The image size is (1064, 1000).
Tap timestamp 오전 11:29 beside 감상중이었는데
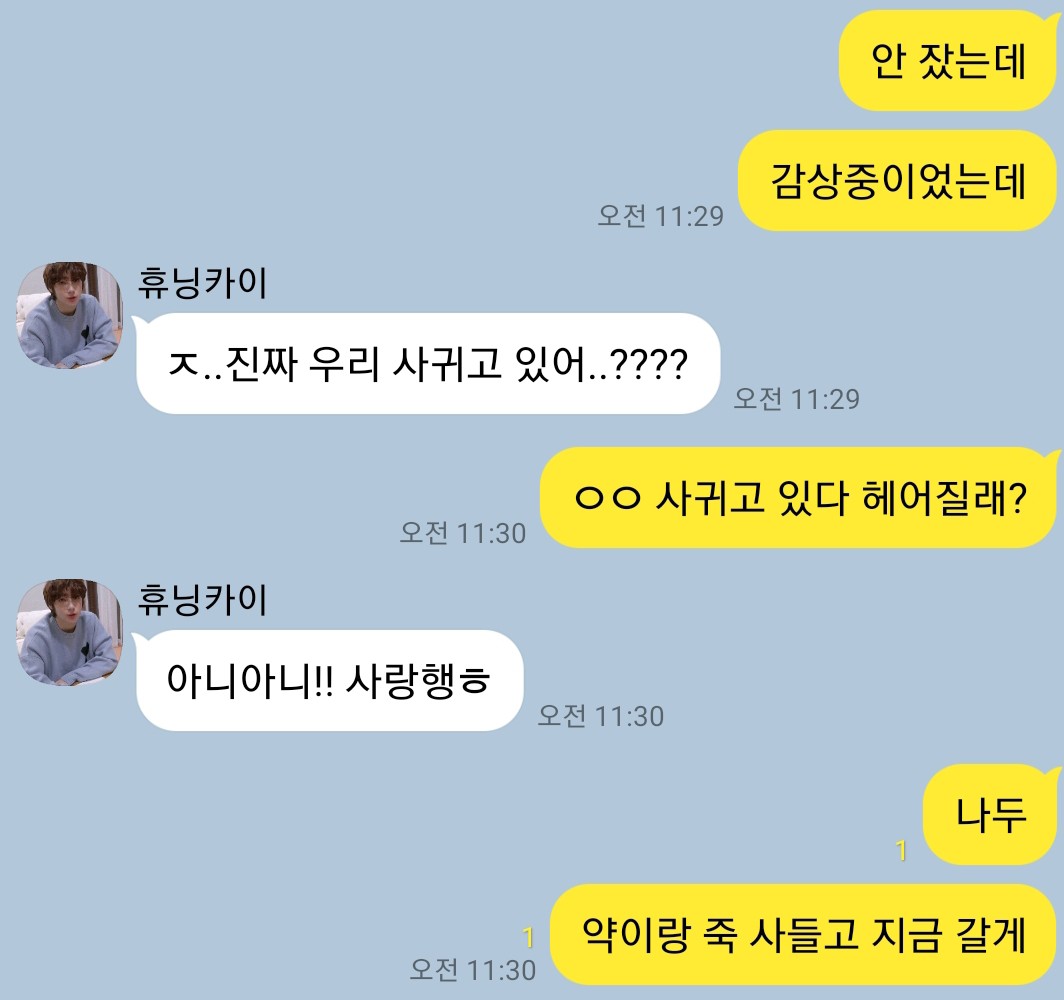(660, 216)
